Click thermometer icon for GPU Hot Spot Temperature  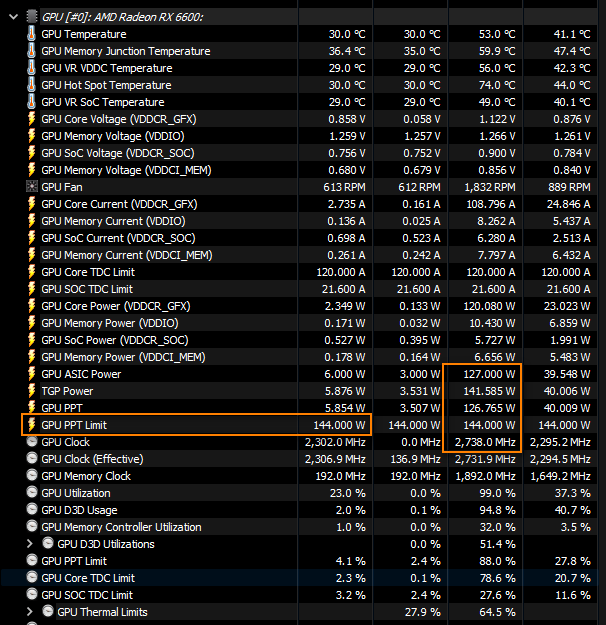31,85
